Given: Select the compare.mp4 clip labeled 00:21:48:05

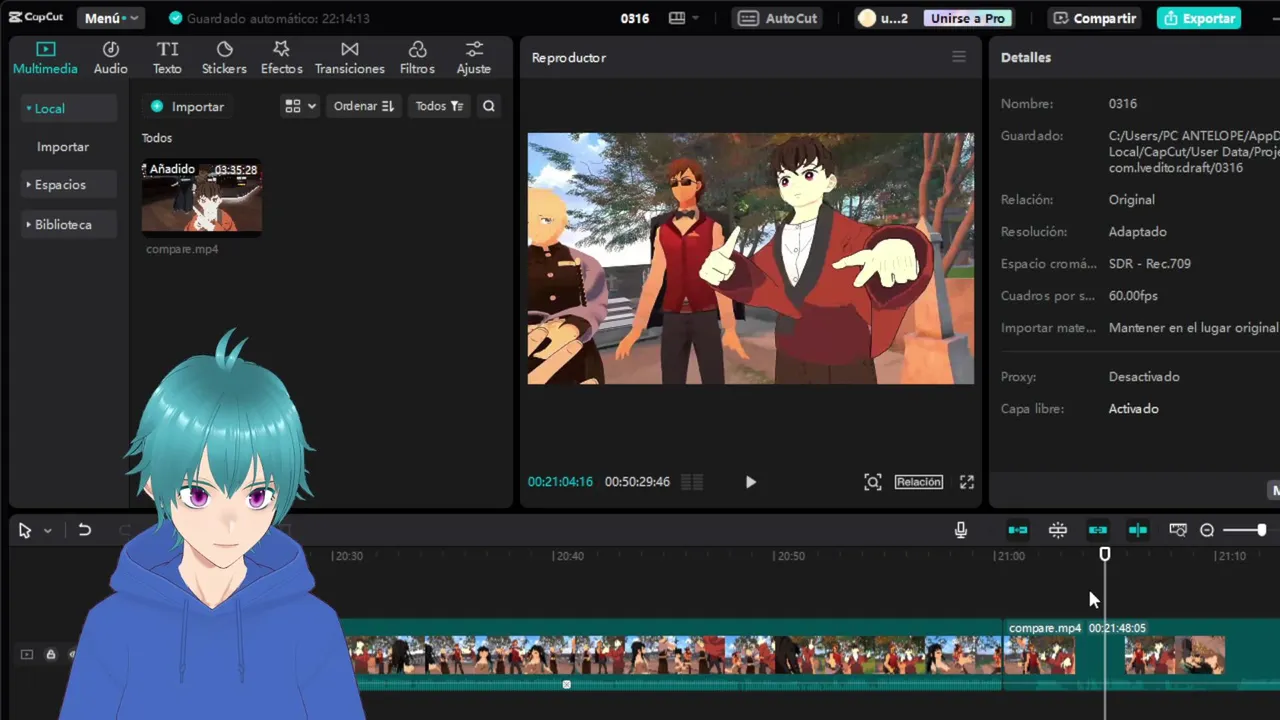Looking at the screenshot, I should 1140,654.
